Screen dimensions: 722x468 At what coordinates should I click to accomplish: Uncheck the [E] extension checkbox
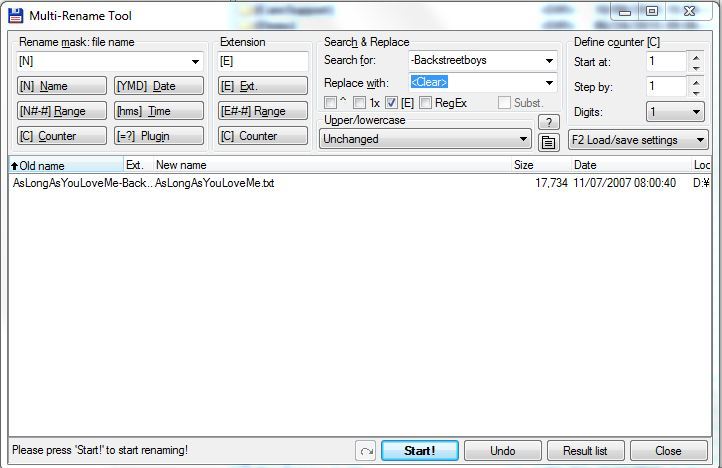pos(392,103)
